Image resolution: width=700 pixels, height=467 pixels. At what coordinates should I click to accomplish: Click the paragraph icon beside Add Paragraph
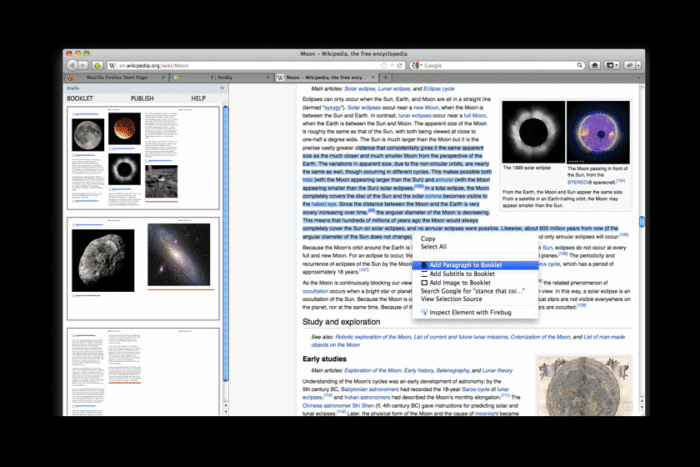(x=425, y=265)
